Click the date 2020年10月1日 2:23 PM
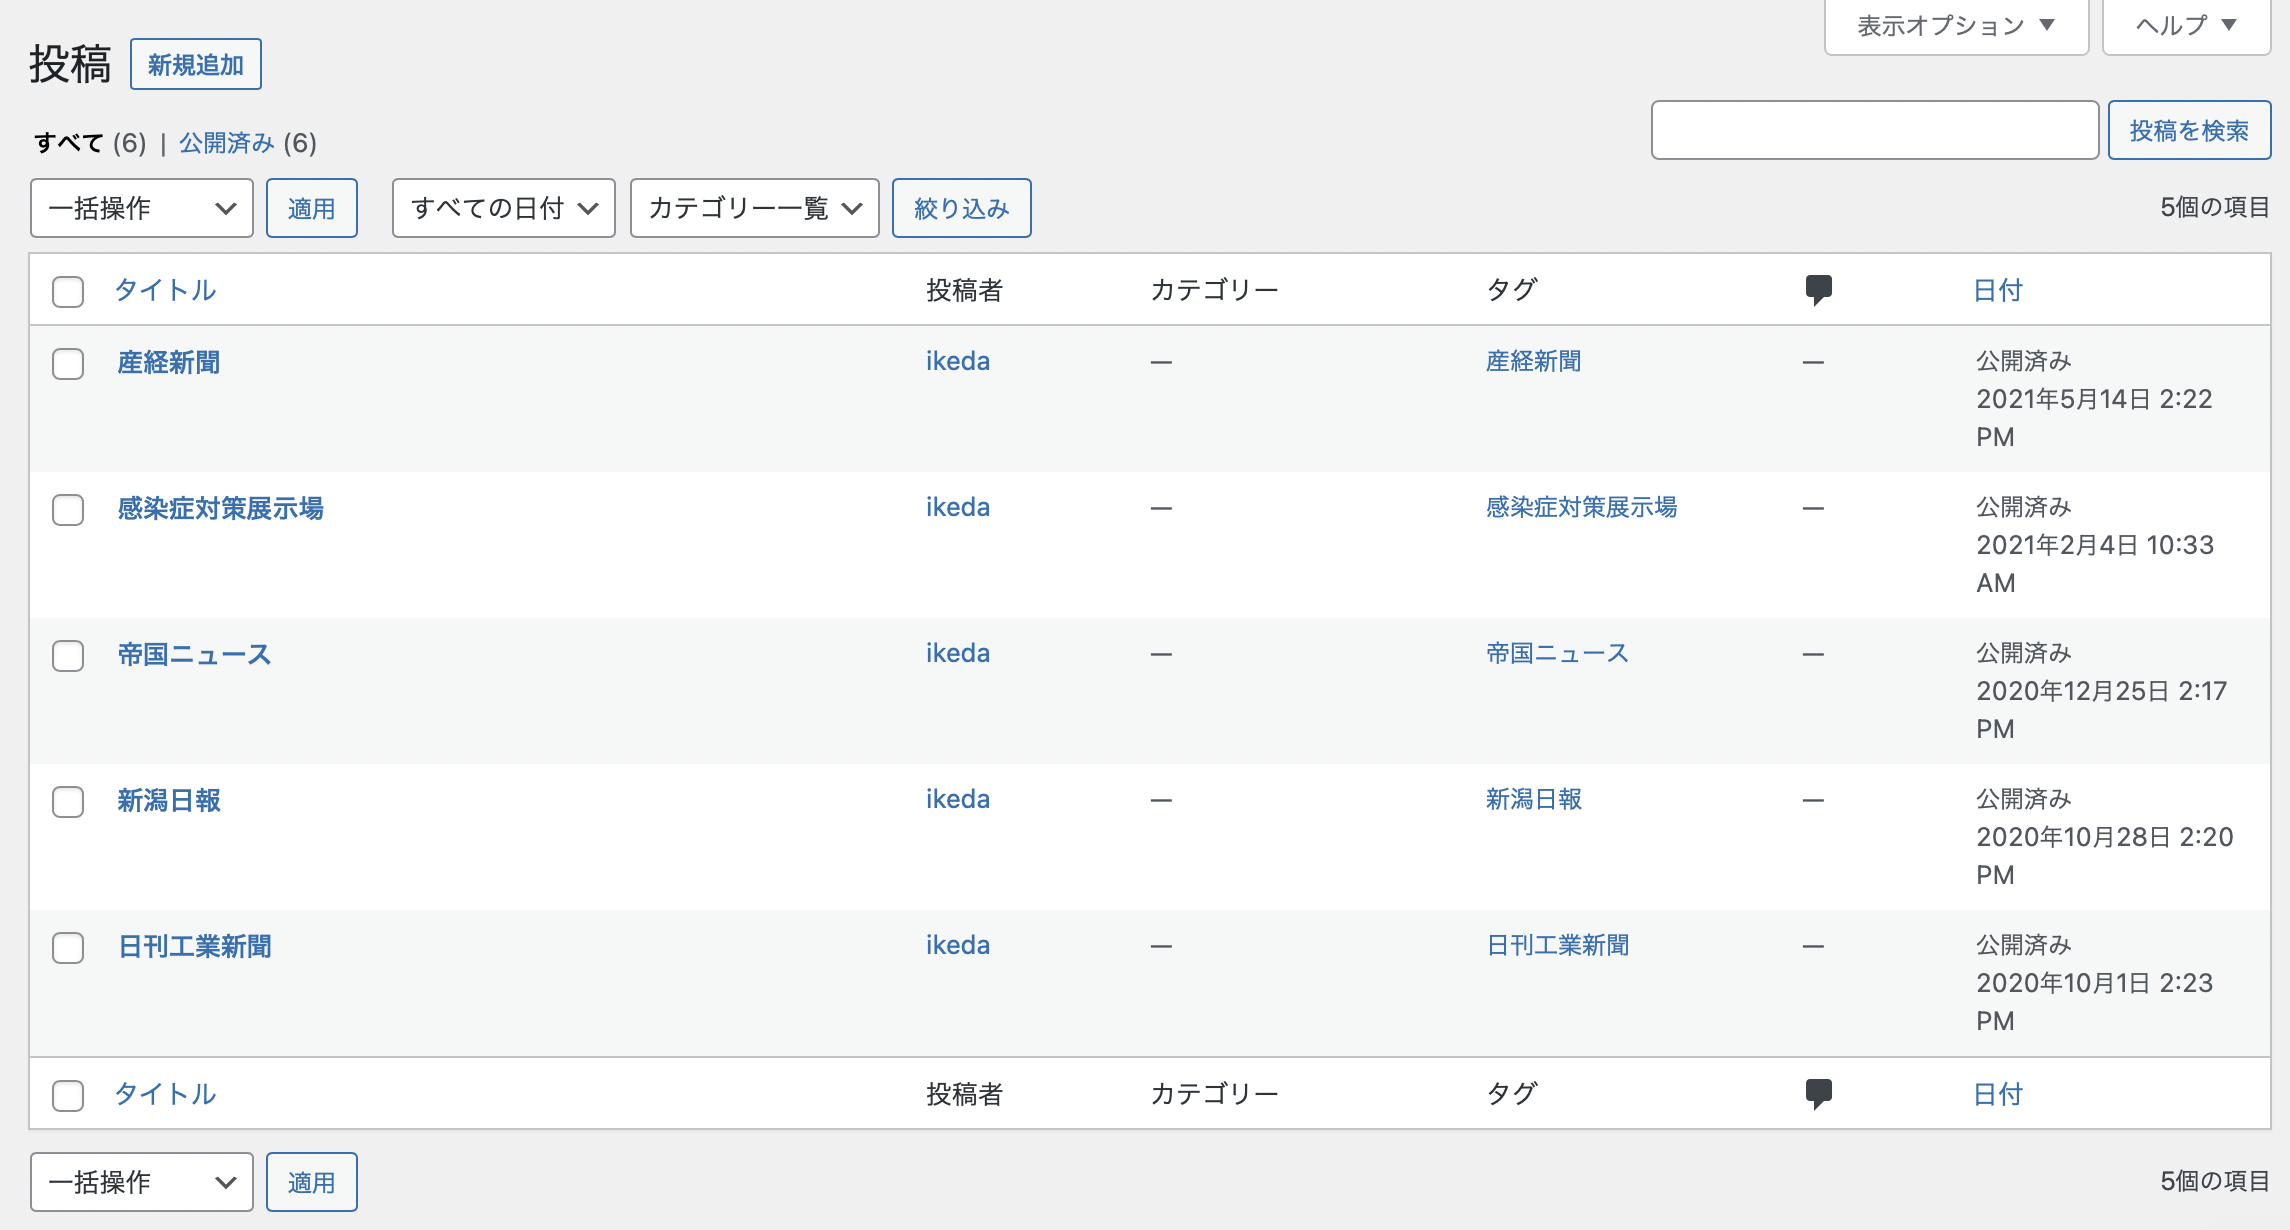 pos(2095,1002)
